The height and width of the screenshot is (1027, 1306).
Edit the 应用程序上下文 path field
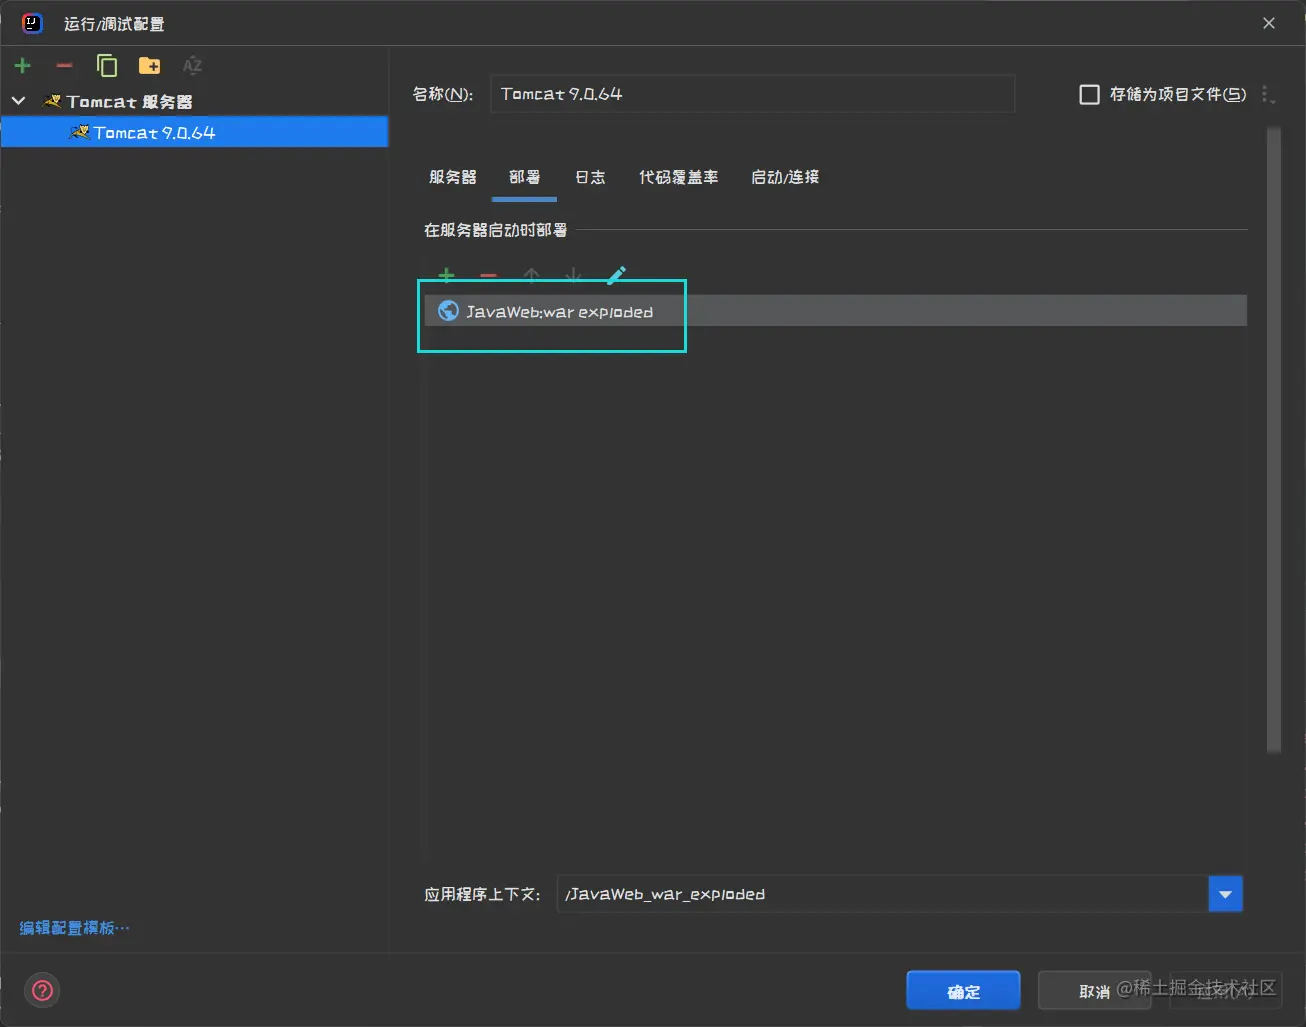point(882,894)
